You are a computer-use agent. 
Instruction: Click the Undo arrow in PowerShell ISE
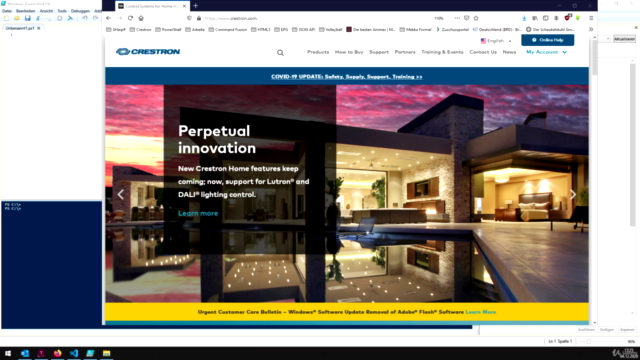[84, 18]
